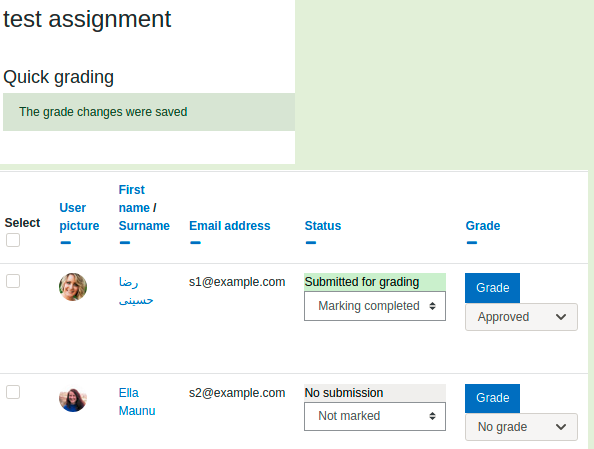Tick the select-all checkbox under Select
This screenshot has height=449, width=594.
tap(13, 240)
